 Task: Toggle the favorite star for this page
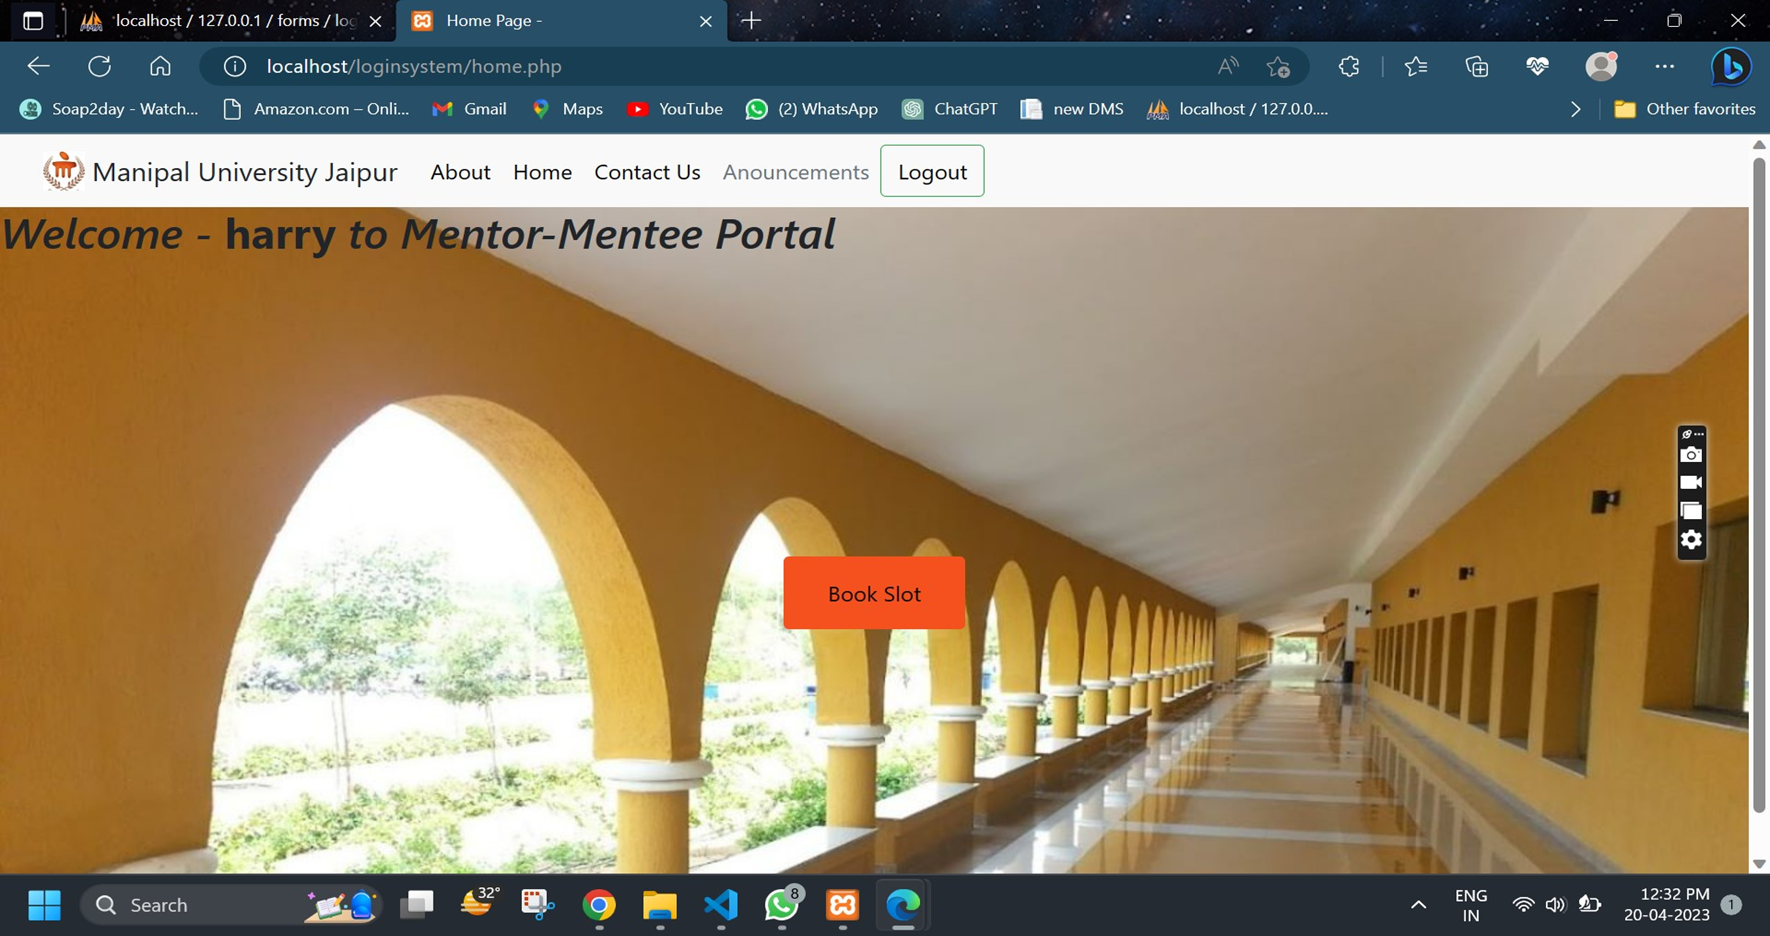click(x=1278, y=66)
